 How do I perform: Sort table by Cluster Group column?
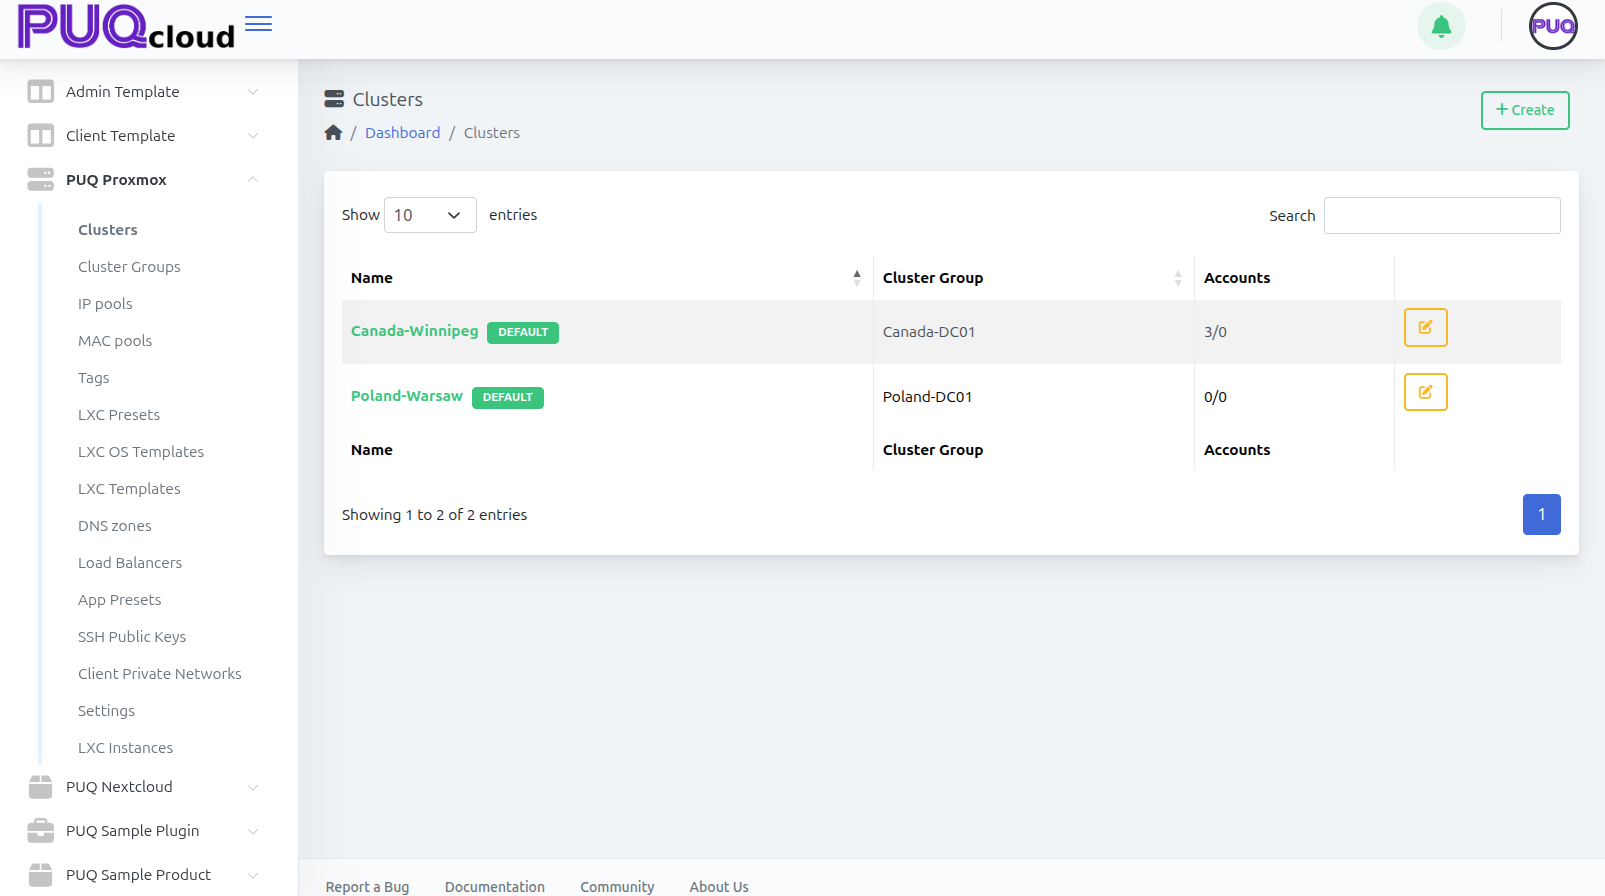(x=1177, y=278)
